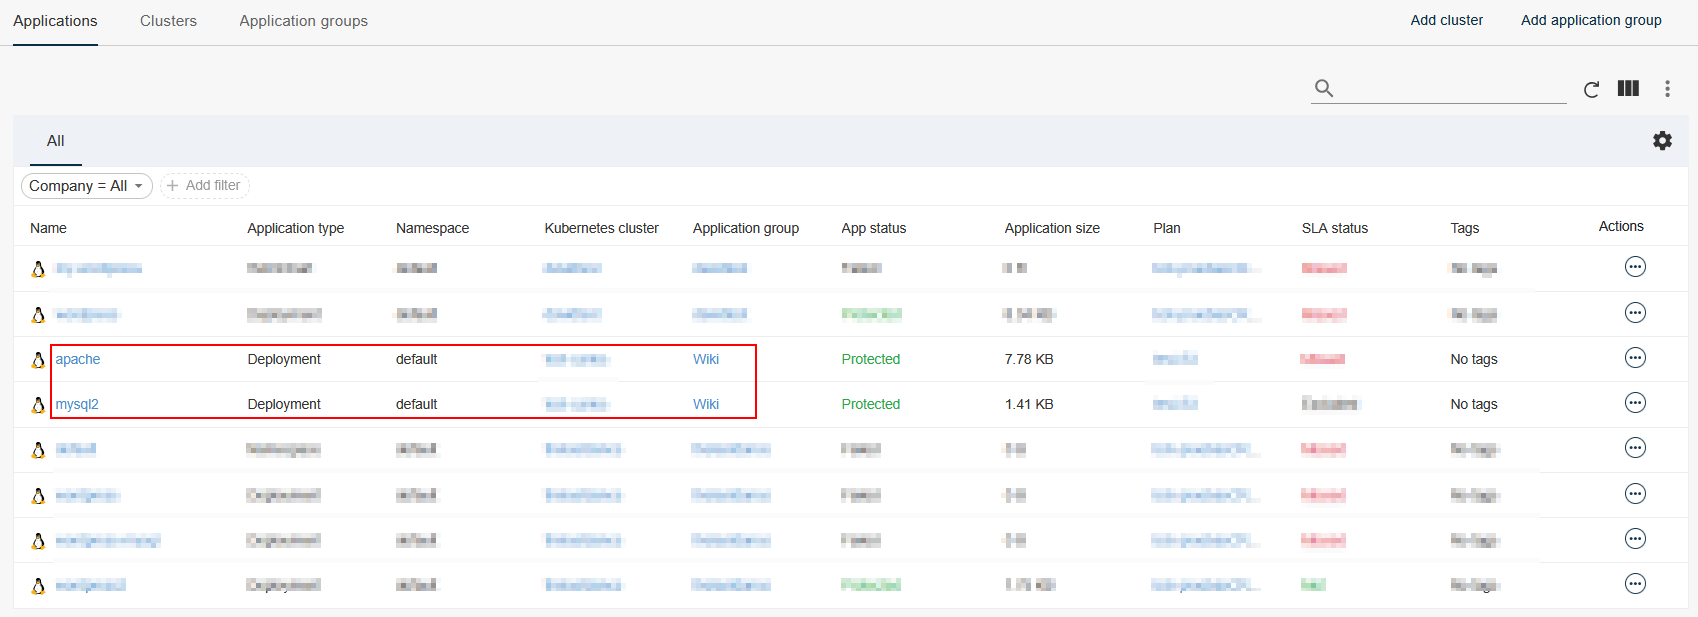Open actions menu for first table row
1698x617 pixels.
(x=1635, y=267)
